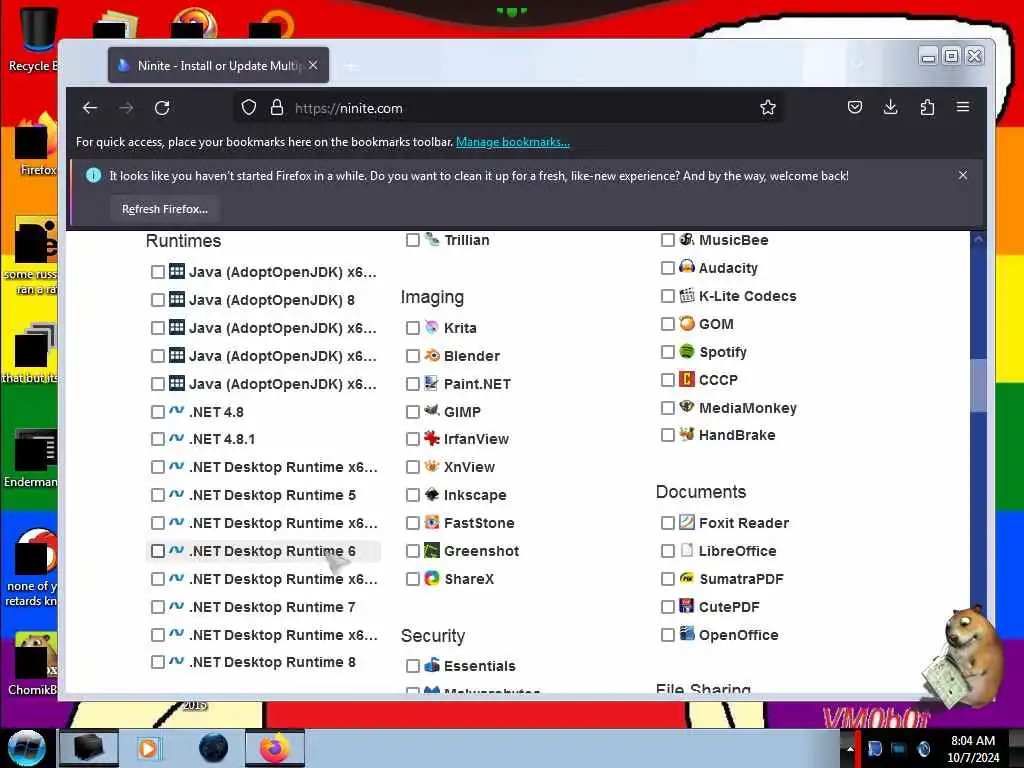
Task: Click the ninite.com address bar
Action: [509, 108]
